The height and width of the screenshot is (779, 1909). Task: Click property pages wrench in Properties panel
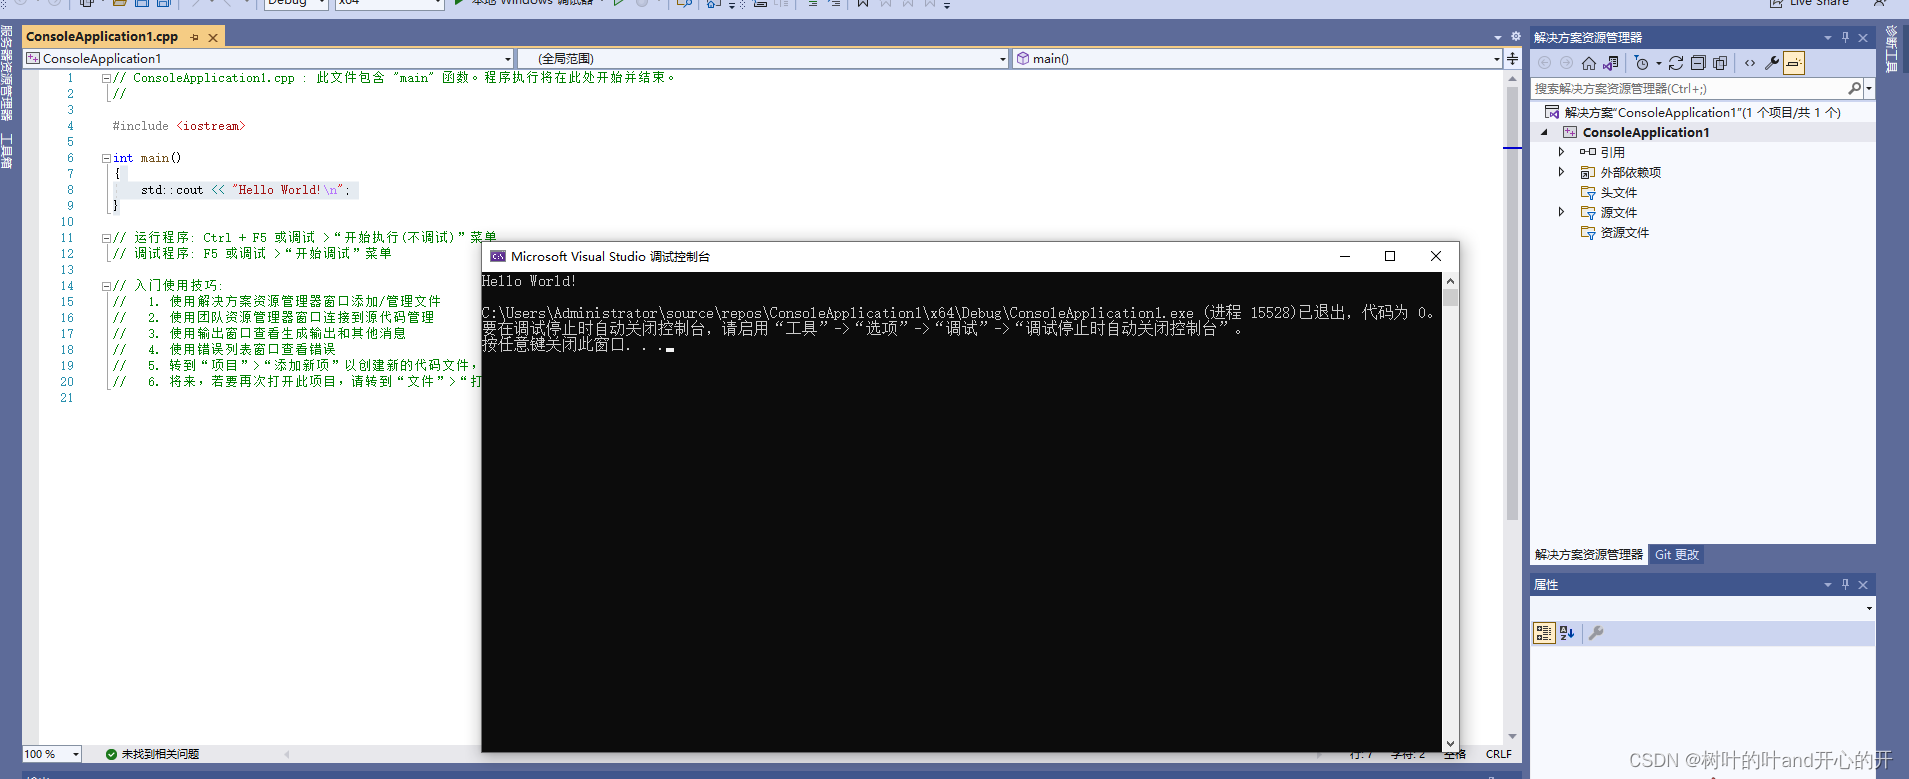click(x=1596, y=633)
